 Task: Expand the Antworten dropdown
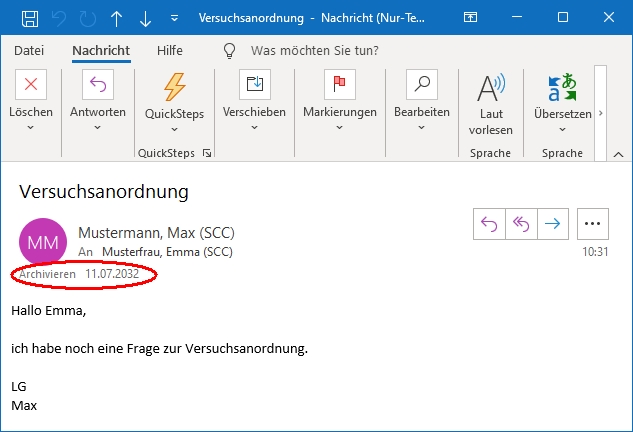(x=97, y=128)
